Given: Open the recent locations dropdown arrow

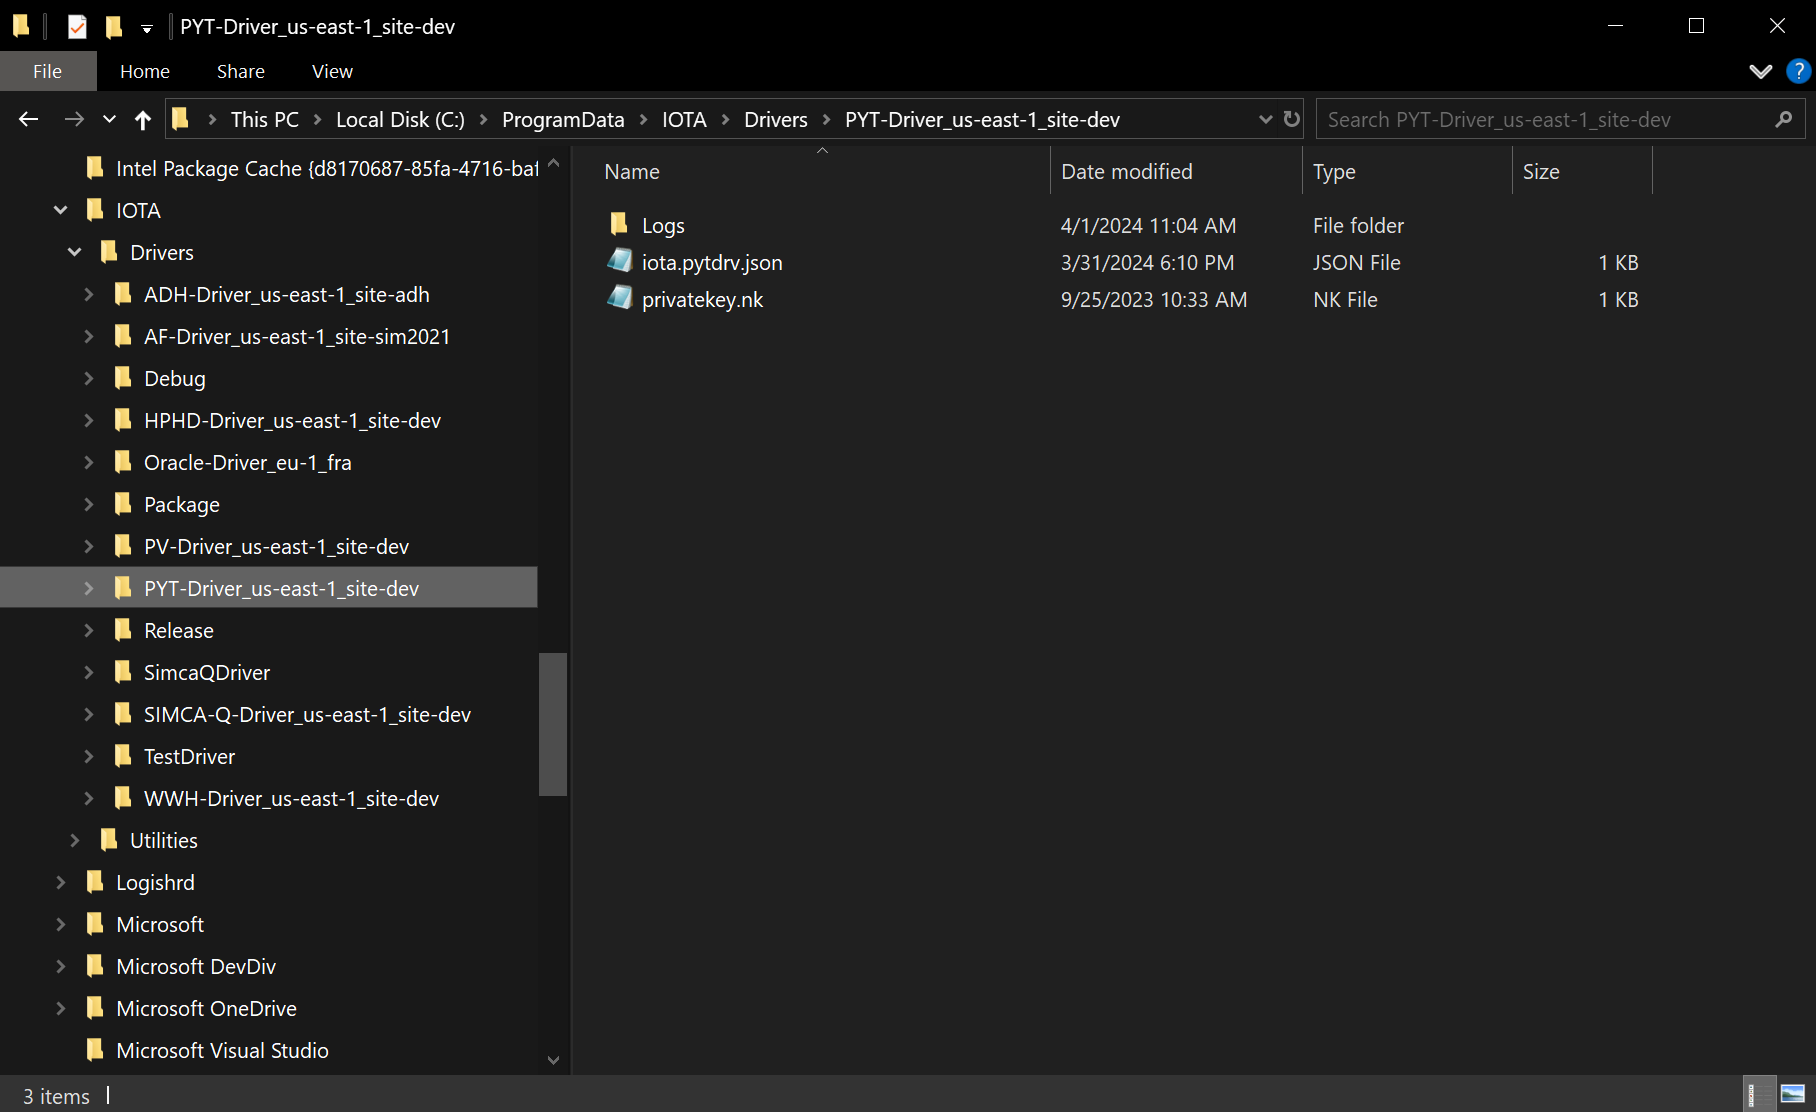Looking at the screenshot, I should tap(109, 120).
